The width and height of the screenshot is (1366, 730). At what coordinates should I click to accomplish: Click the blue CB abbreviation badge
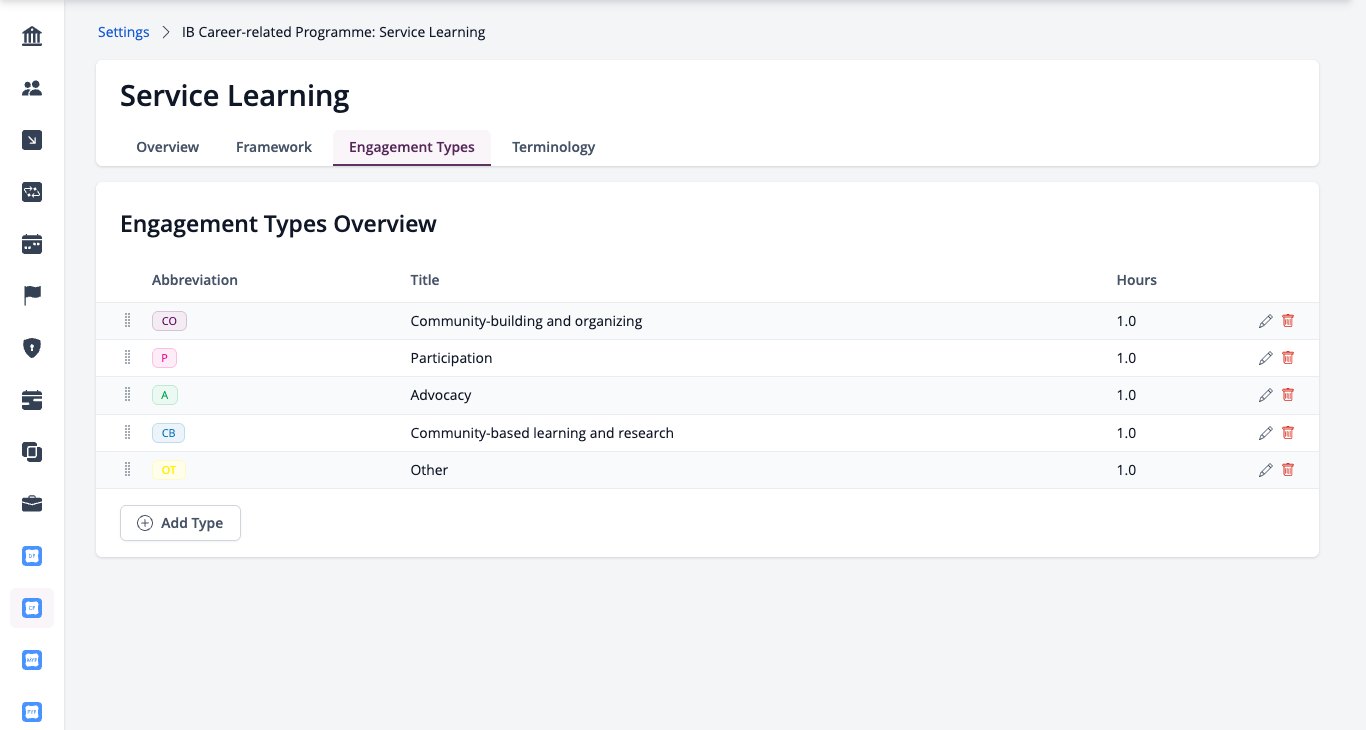169,433
